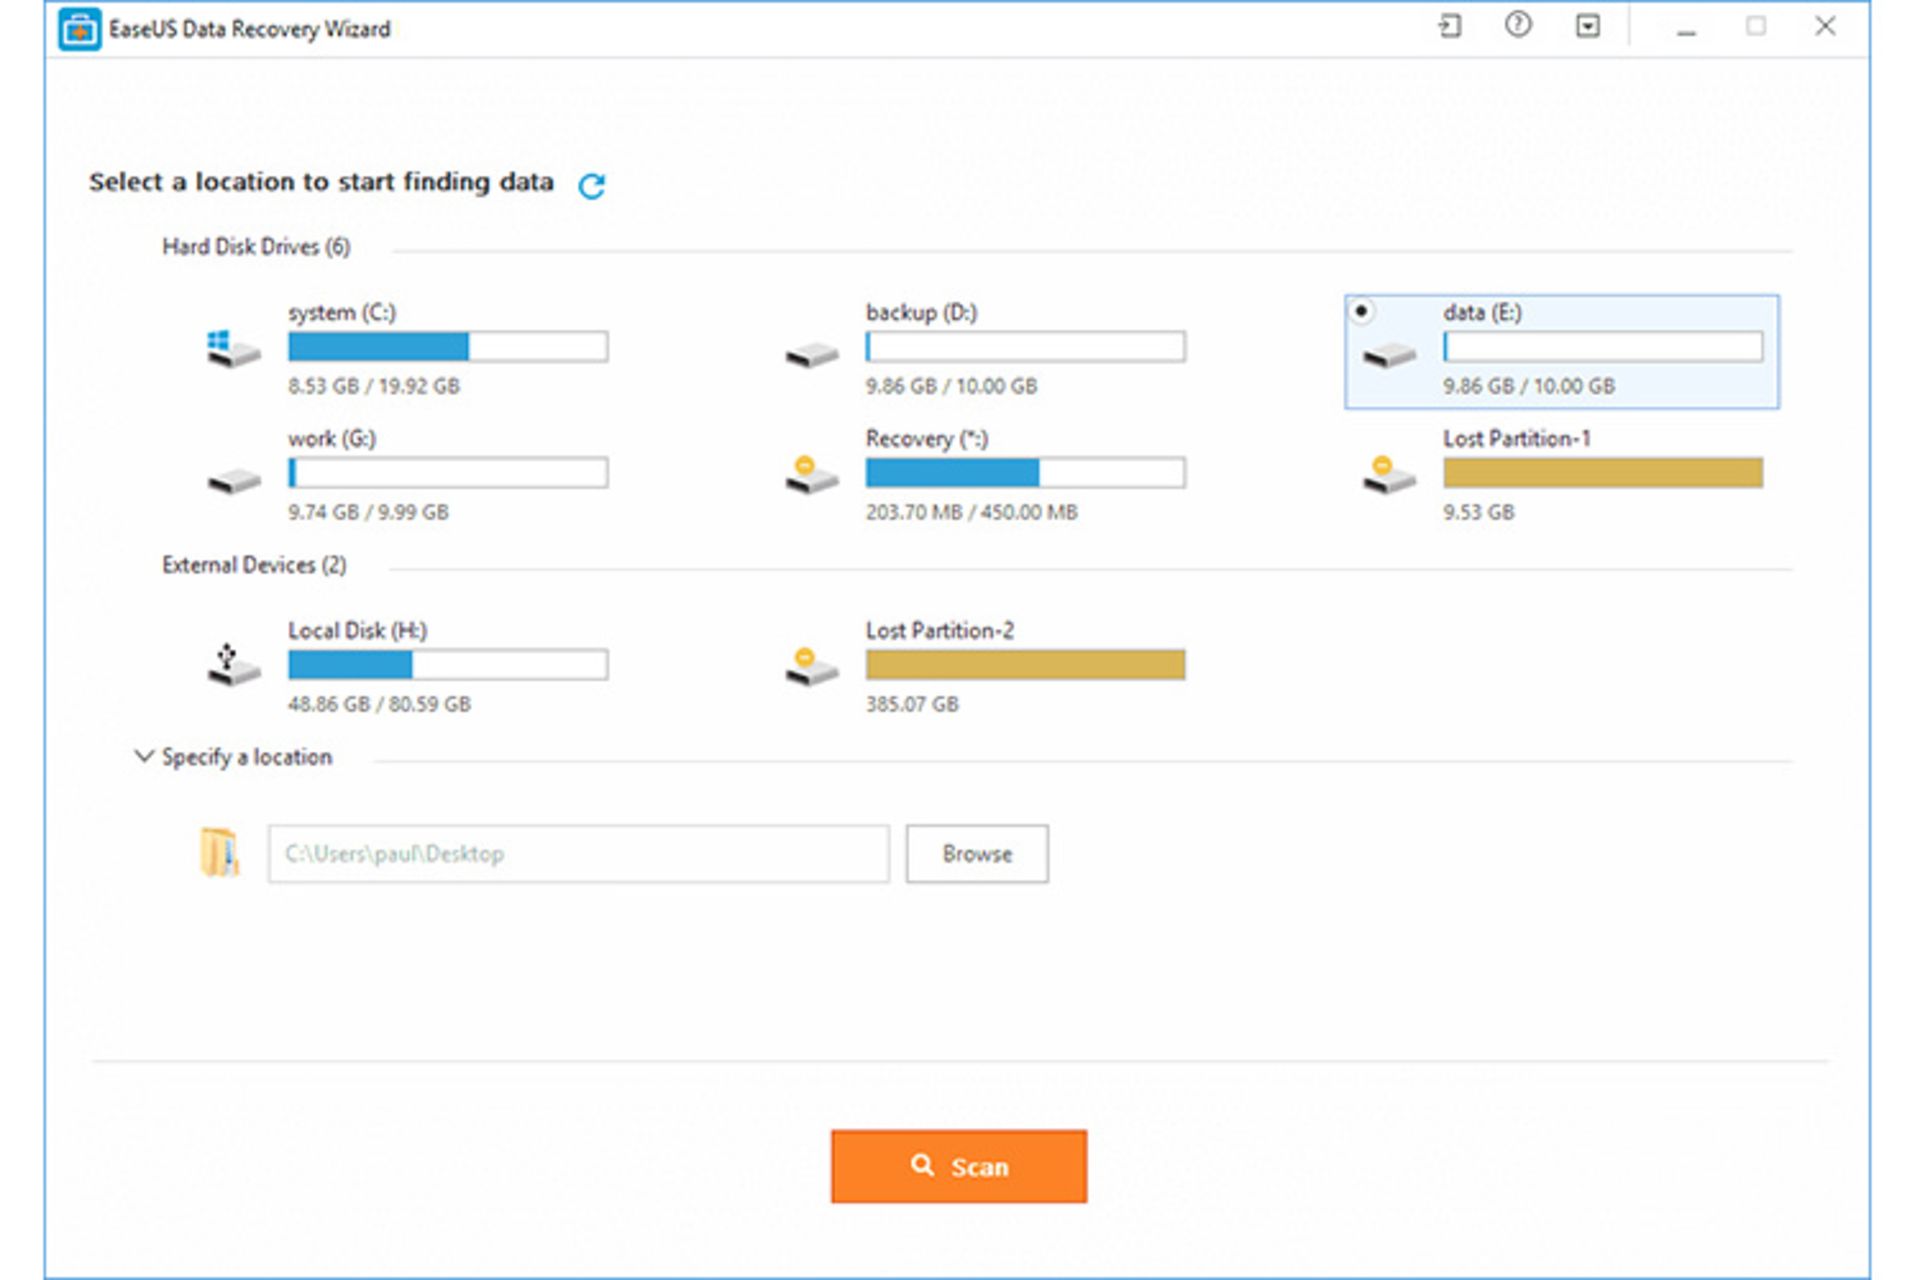Click the "Lost Partition-2" label

pos(940,630)
